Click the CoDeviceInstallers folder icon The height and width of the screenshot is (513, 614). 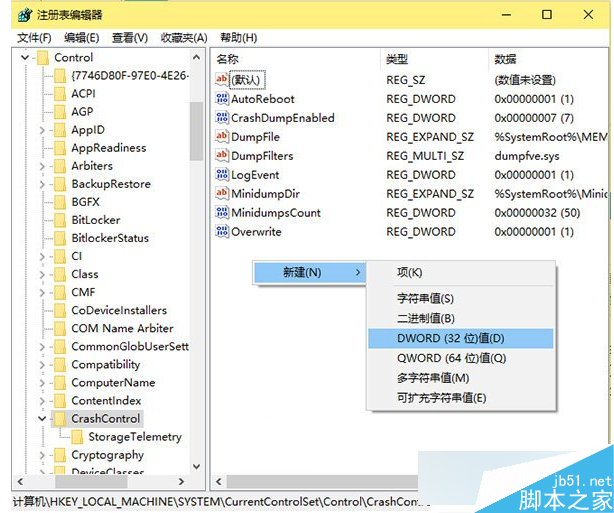click(x=60, y=311)
